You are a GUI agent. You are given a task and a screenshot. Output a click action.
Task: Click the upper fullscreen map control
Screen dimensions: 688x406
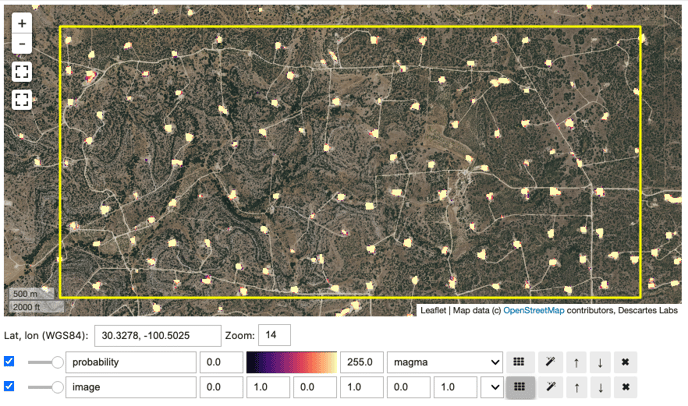pos(22,72)
